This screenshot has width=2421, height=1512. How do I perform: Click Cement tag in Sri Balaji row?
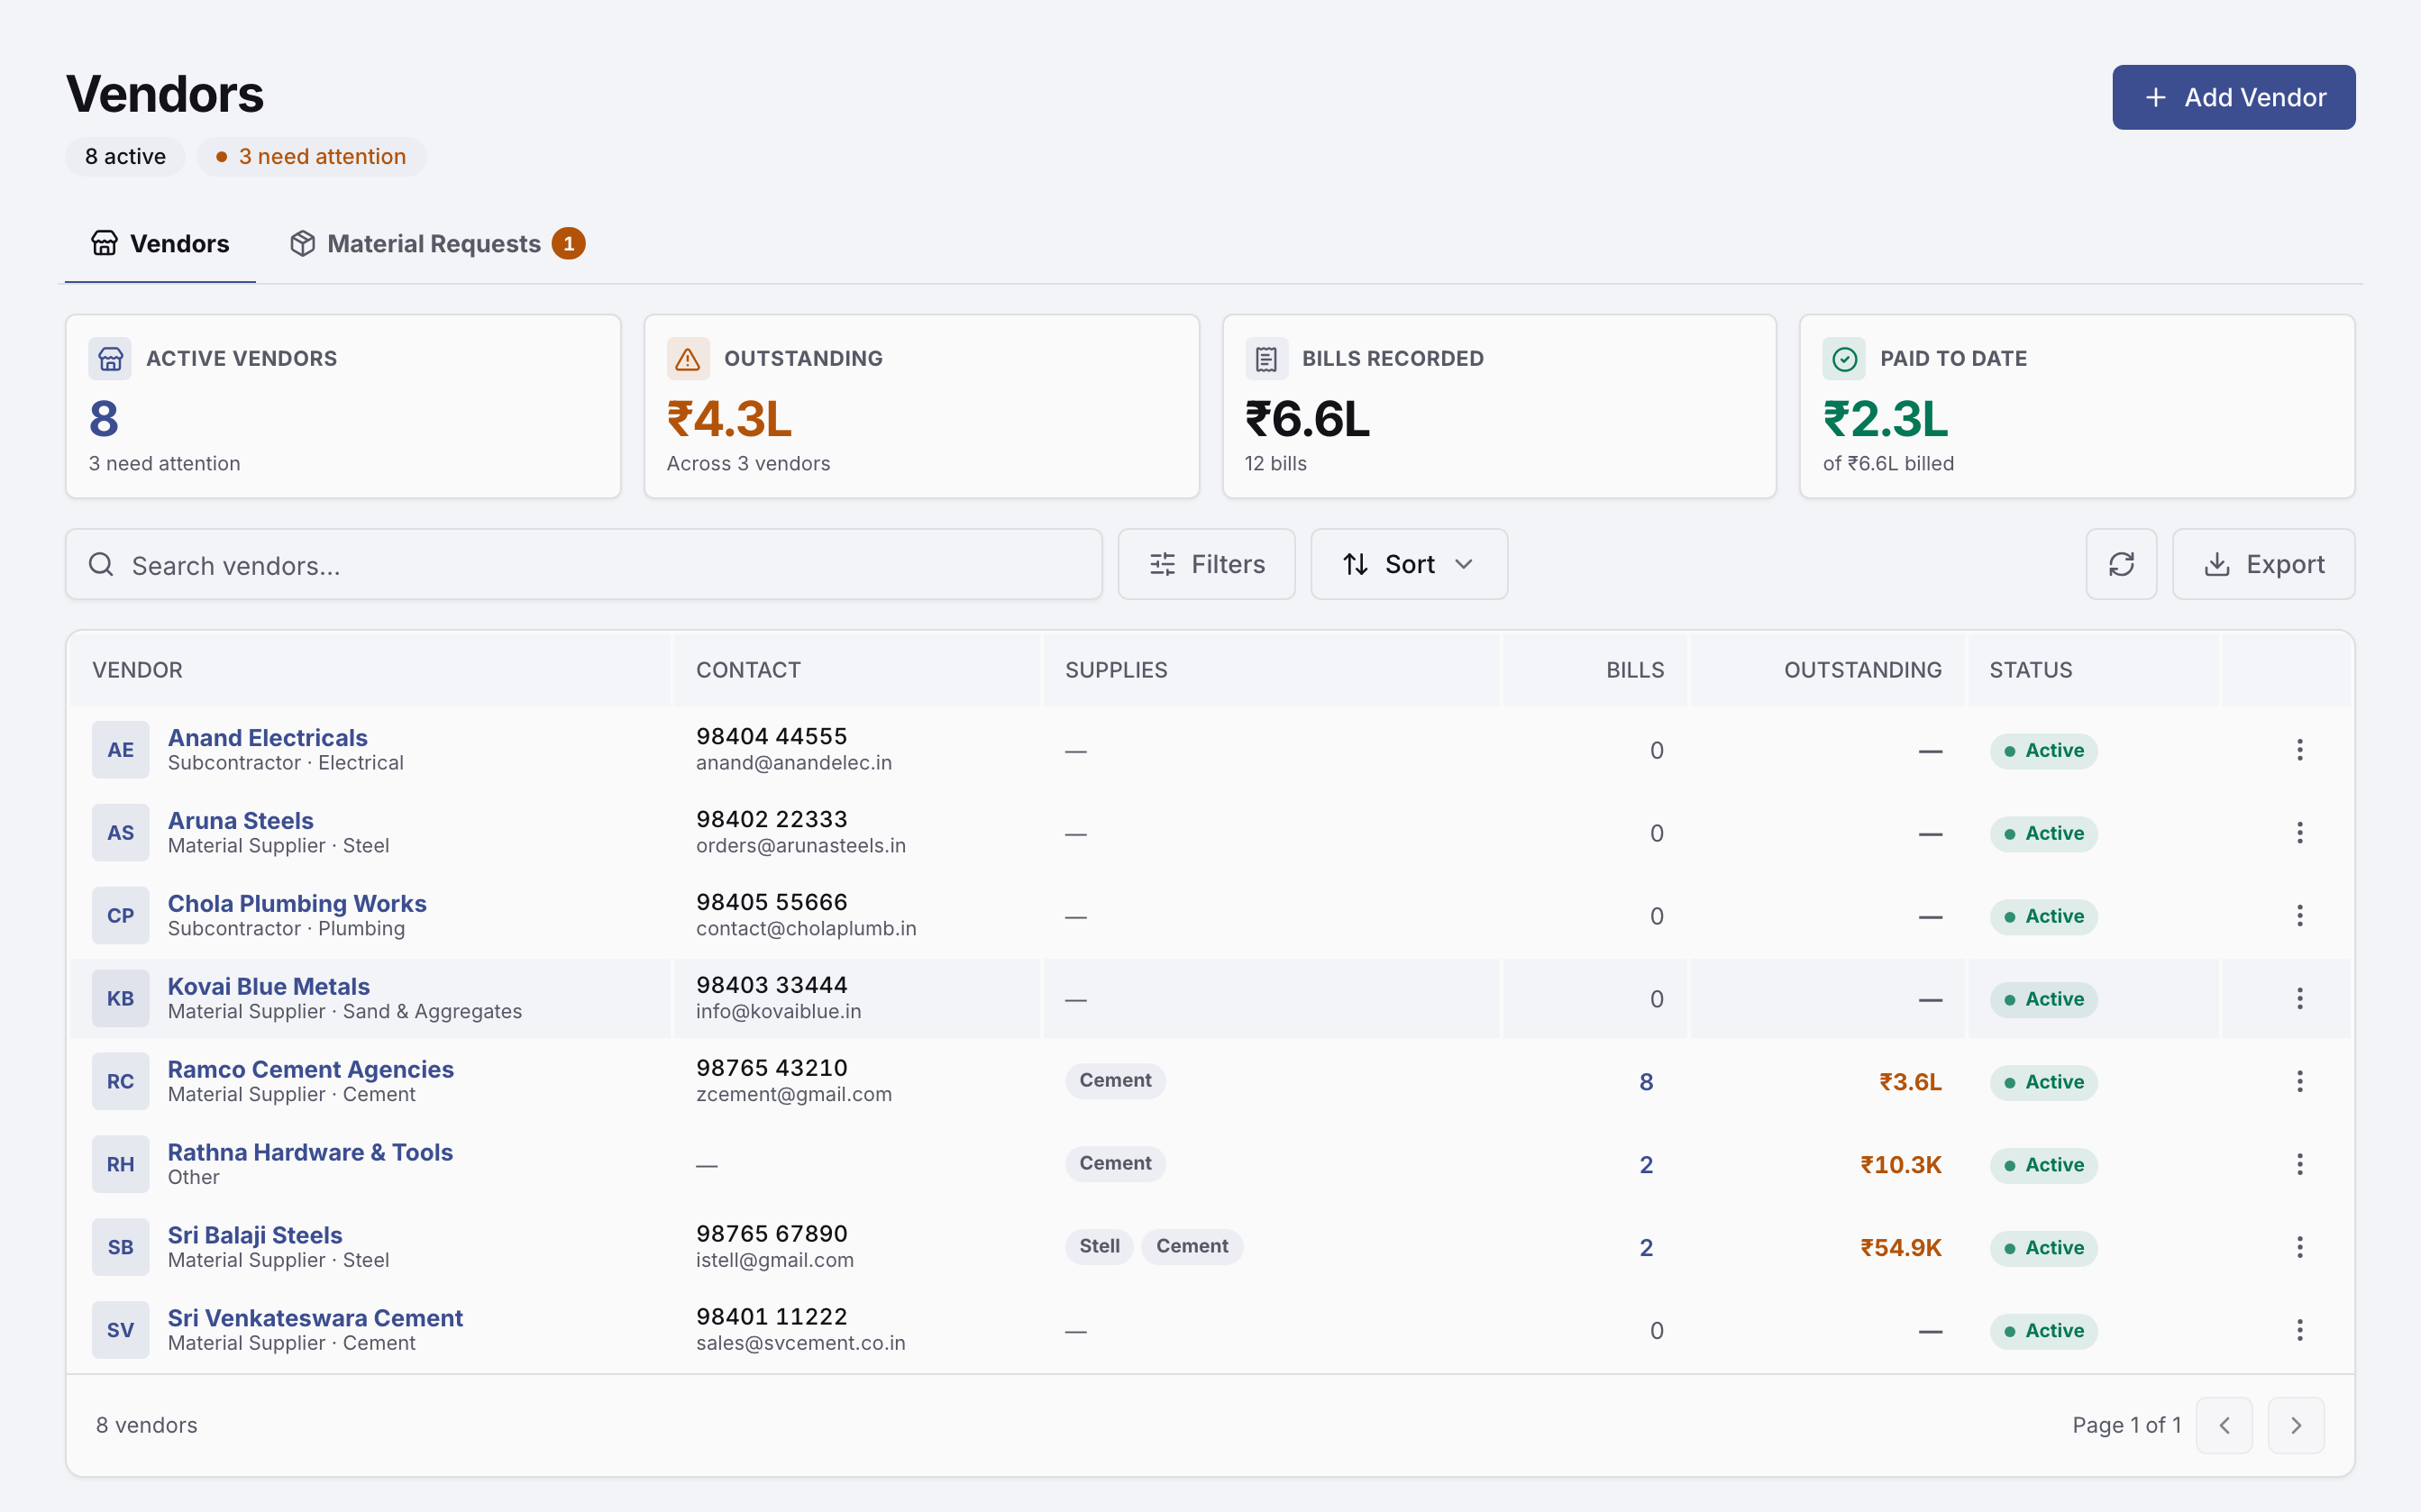pos(1192,1246)
